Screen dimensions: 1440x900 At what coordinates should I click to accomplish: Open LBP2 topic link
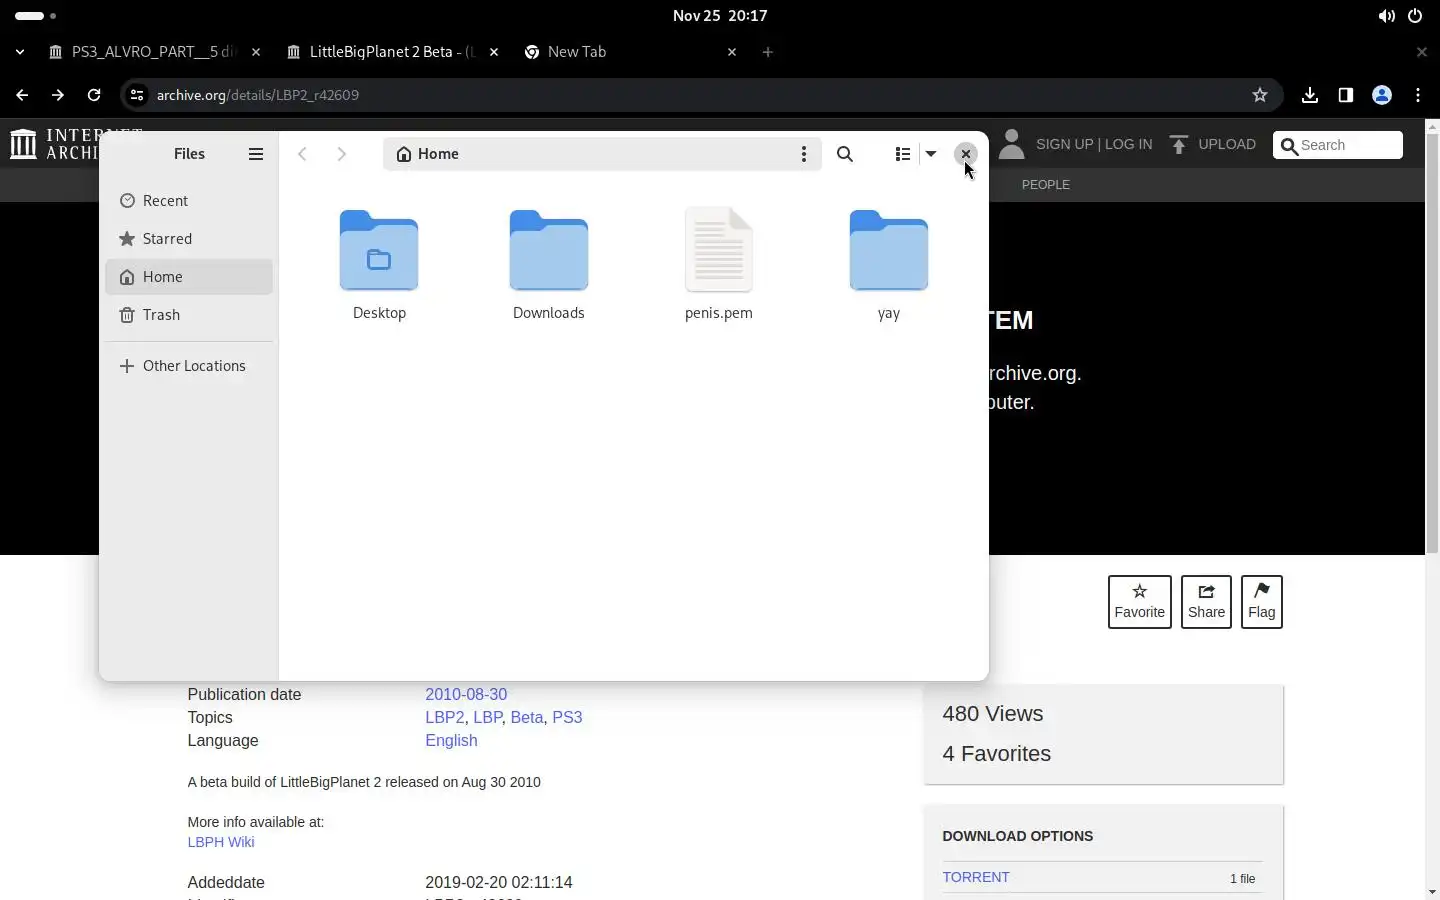pyautogui.click(x=445, y=717)
